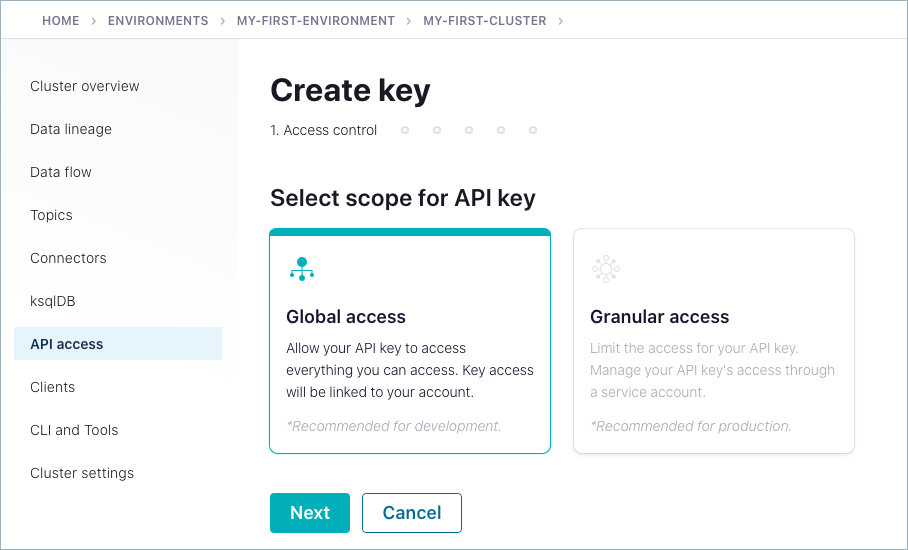Click HOME breadcrumb link
The width and height of the screenshot is (908, 550).
click(x=60, y=20)
